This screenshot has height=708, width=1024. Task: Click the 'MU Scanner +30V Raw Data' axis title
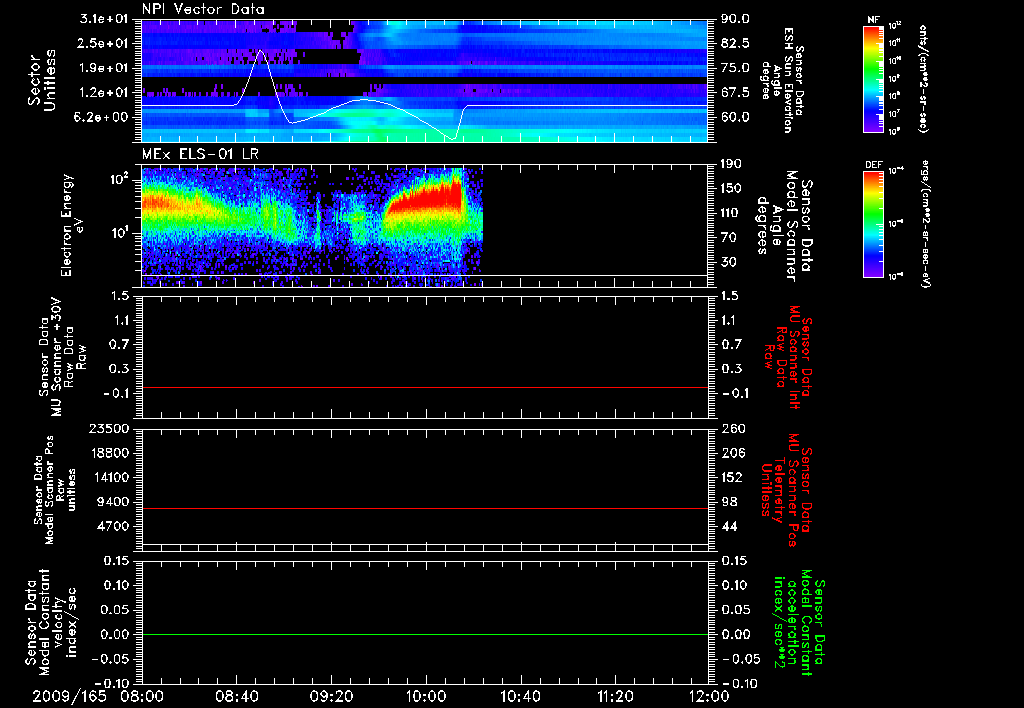point(61,357)
